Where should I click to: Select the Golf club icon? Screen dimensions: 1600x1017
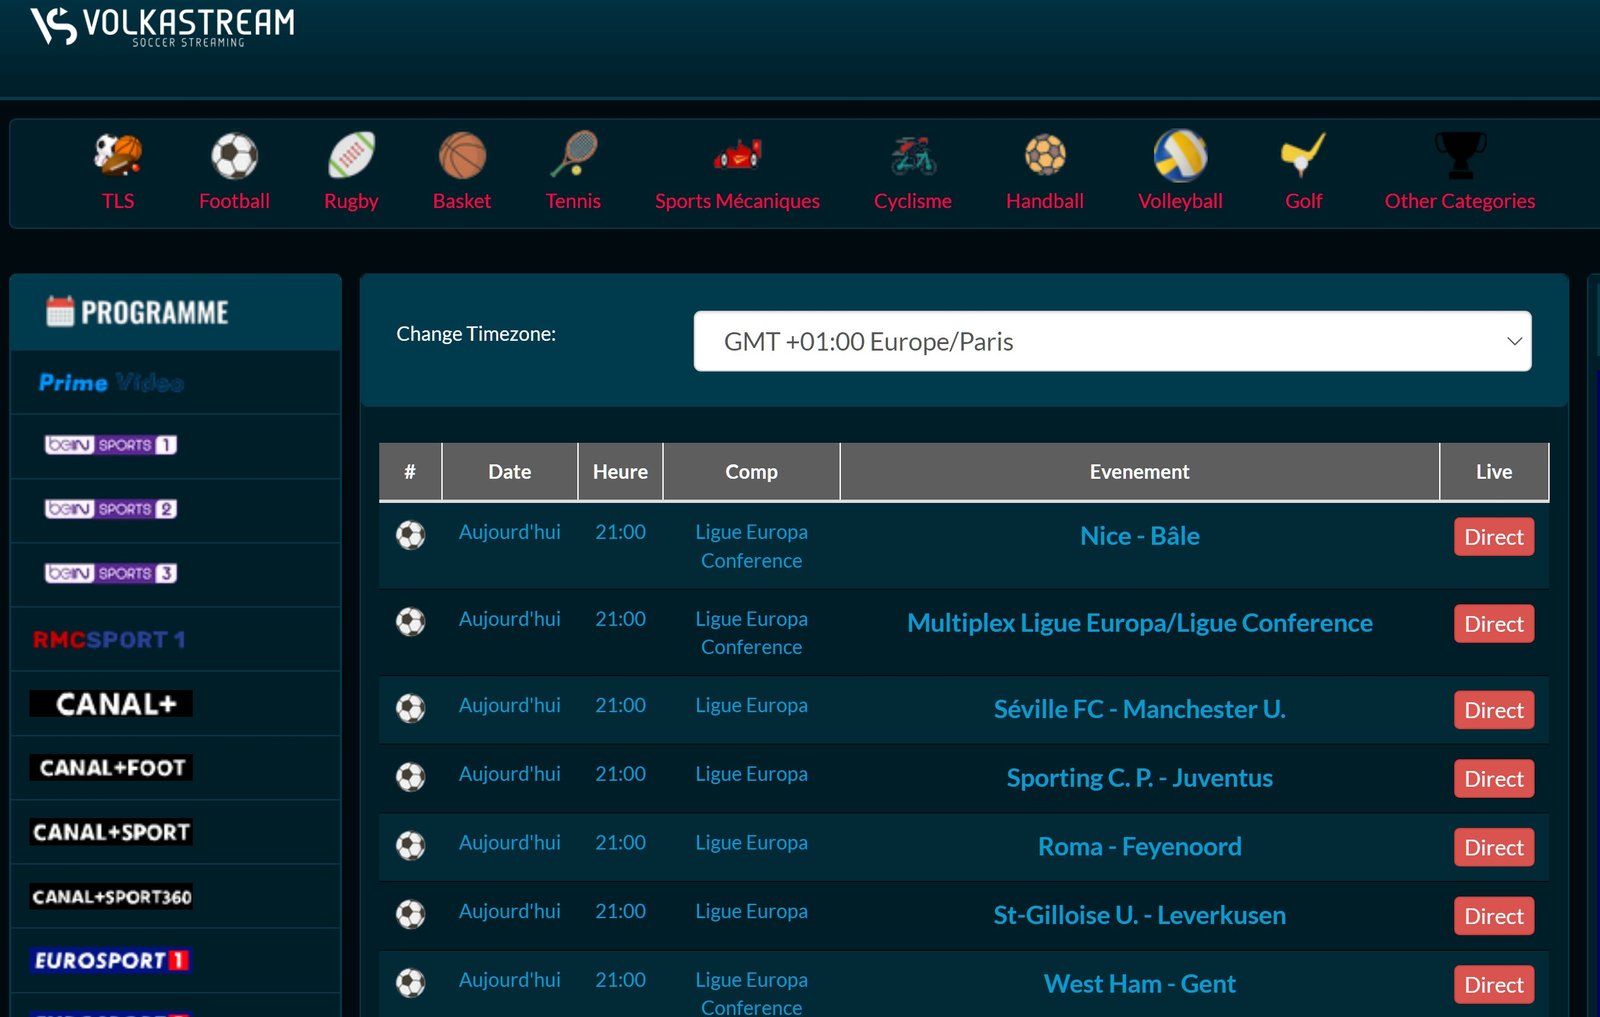pos(1303,155)
